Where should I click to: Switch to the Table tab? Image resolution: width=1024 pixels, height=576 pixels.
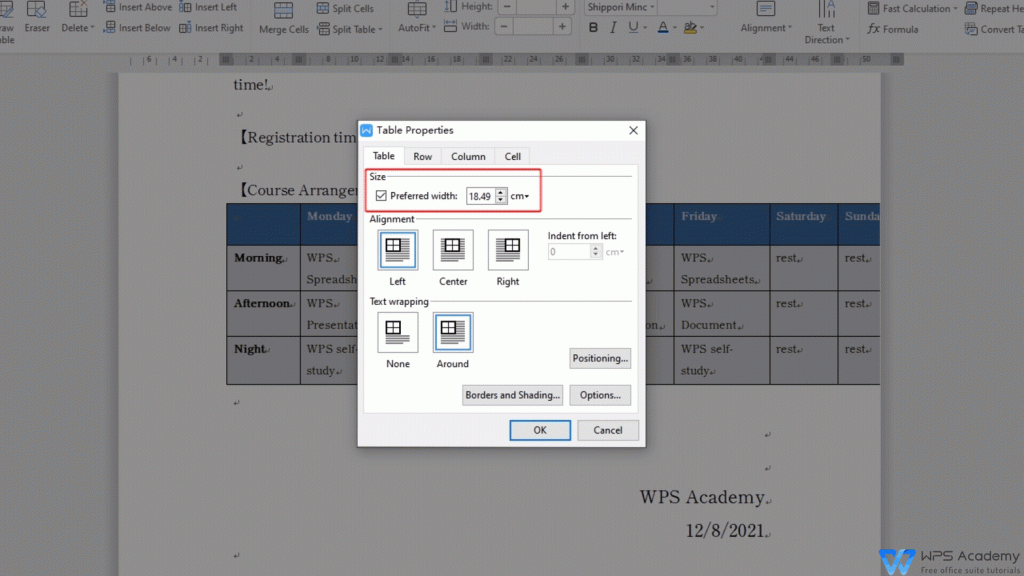tap(383, 156)
